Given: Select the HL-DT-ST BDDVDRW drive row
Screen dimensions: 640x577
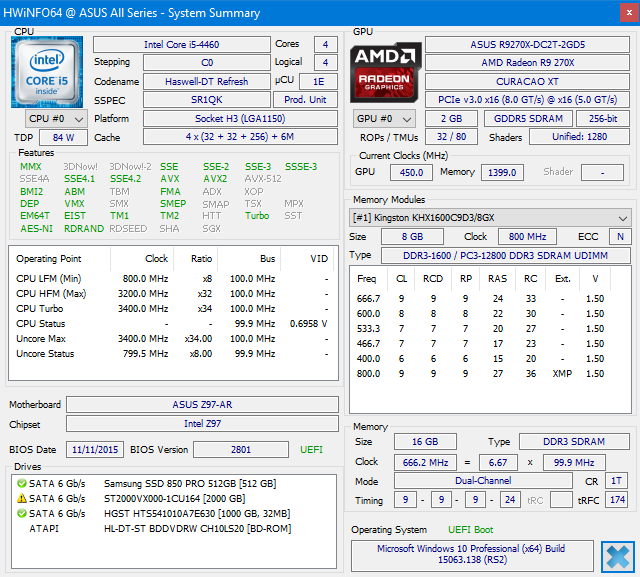Looking at the screenshot, I should point(173,528).
